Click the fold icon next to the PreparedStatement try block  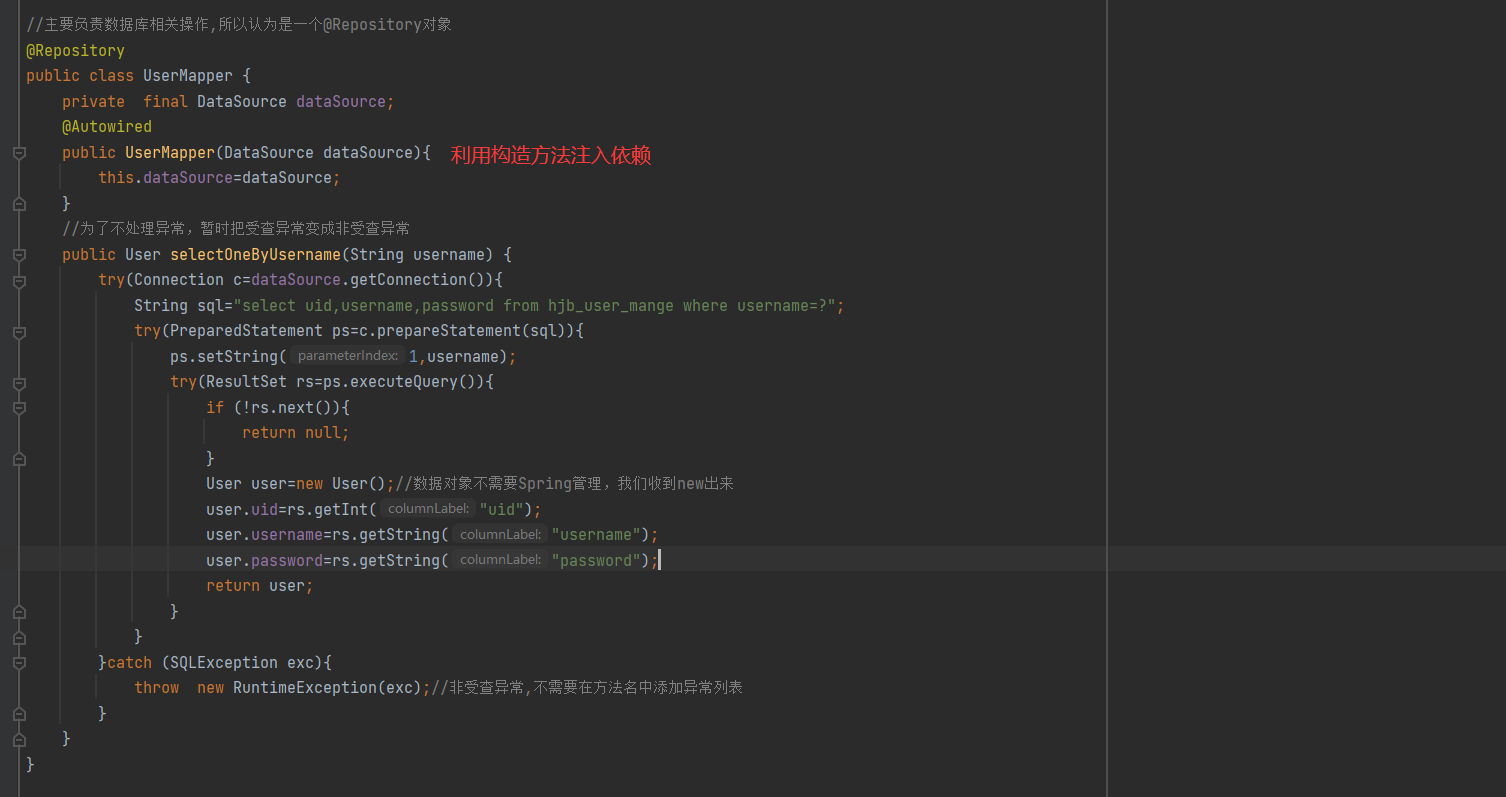[18, 330]
